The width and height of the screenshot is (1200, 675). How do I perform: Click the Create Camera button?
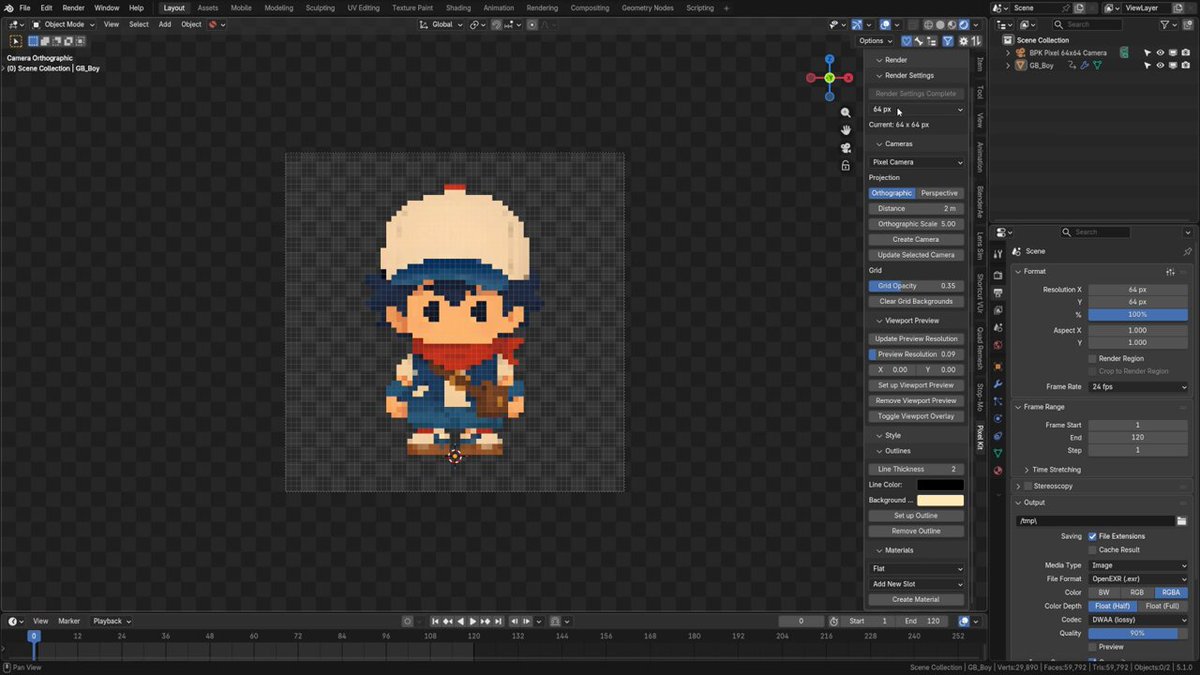coord(916,239)
